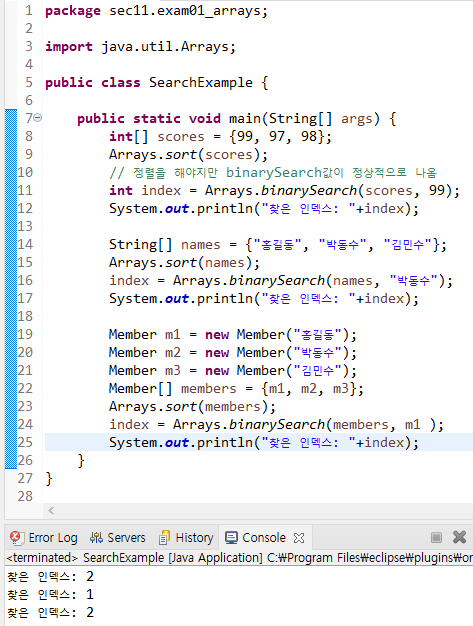
Task: Click the terminated SearchExample status line
Action: pos(239,557)
